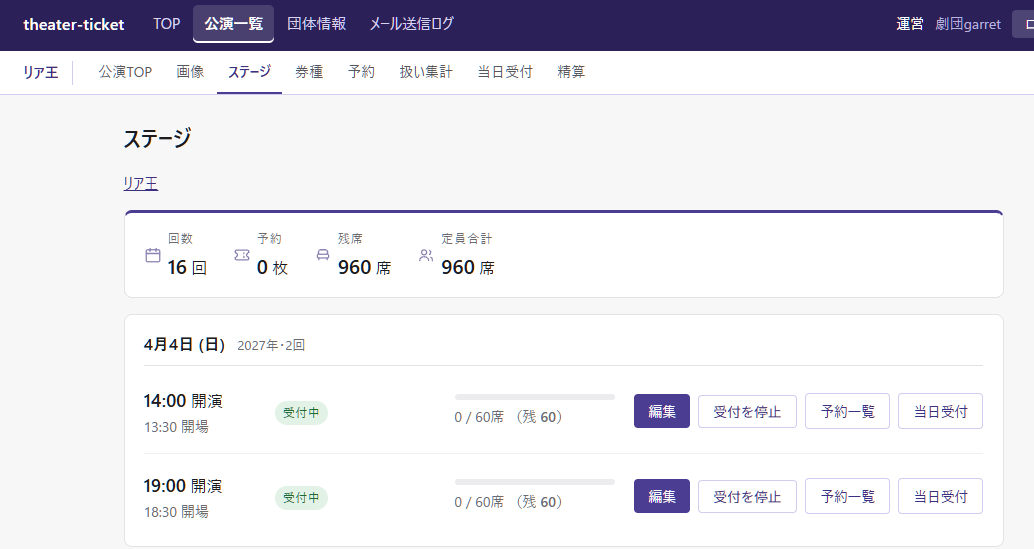The height and width of the screenshot is (549, 1034).
Task: Click the calendar icon beside 回数
Action: click(153, 255)
